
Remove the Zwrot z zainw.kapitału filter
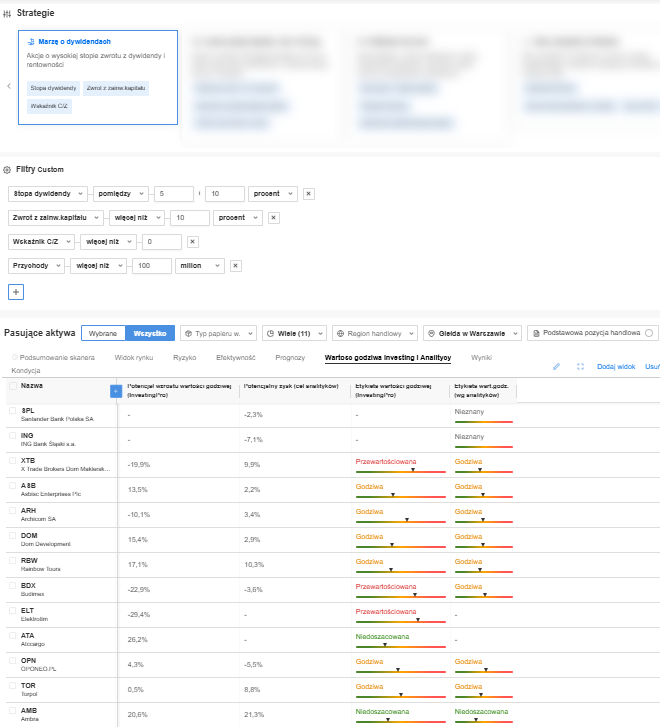click(x=274, y=218)
